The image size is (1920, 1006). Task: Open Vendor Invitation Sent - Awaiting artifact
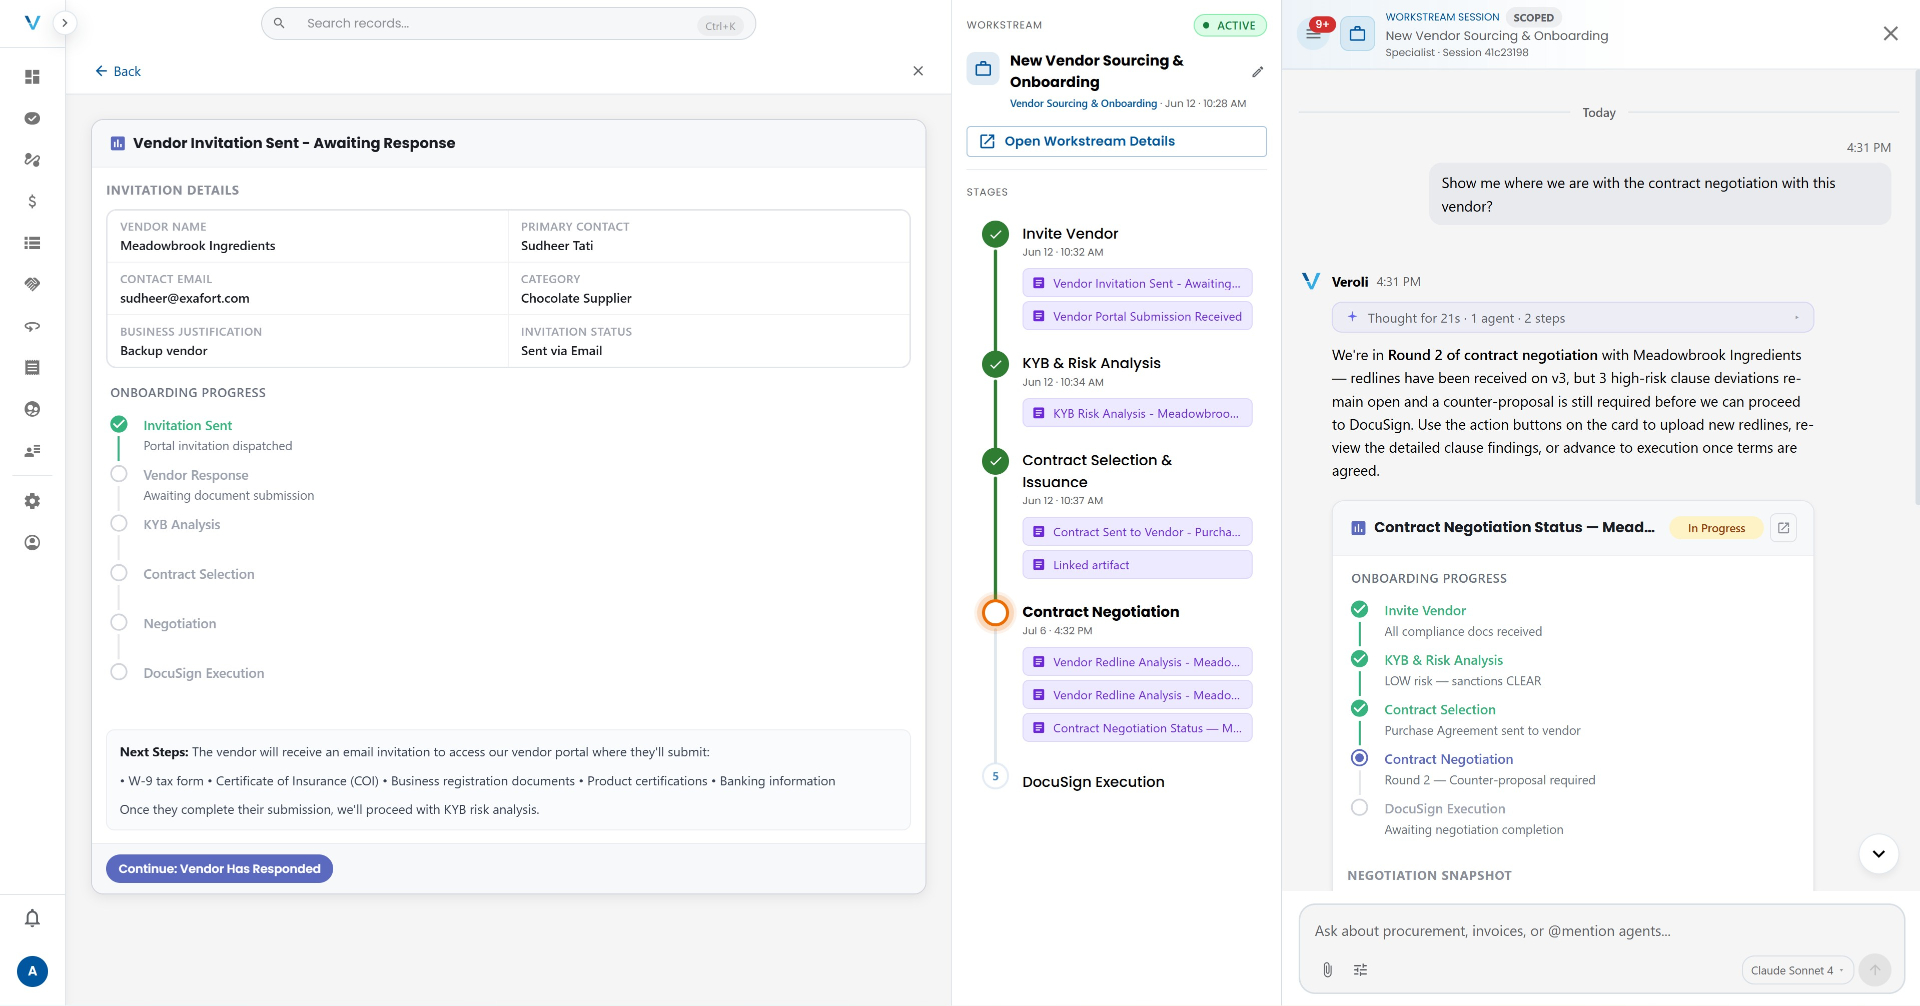1137,284
